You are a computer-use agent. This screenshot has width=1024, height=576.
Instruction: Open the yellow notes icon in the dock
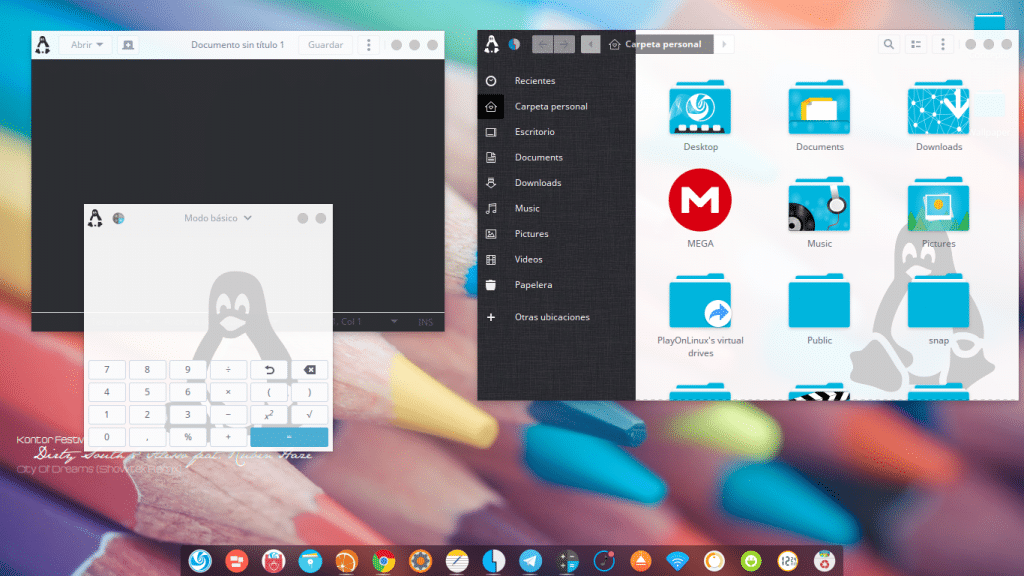tap(457, 560)
